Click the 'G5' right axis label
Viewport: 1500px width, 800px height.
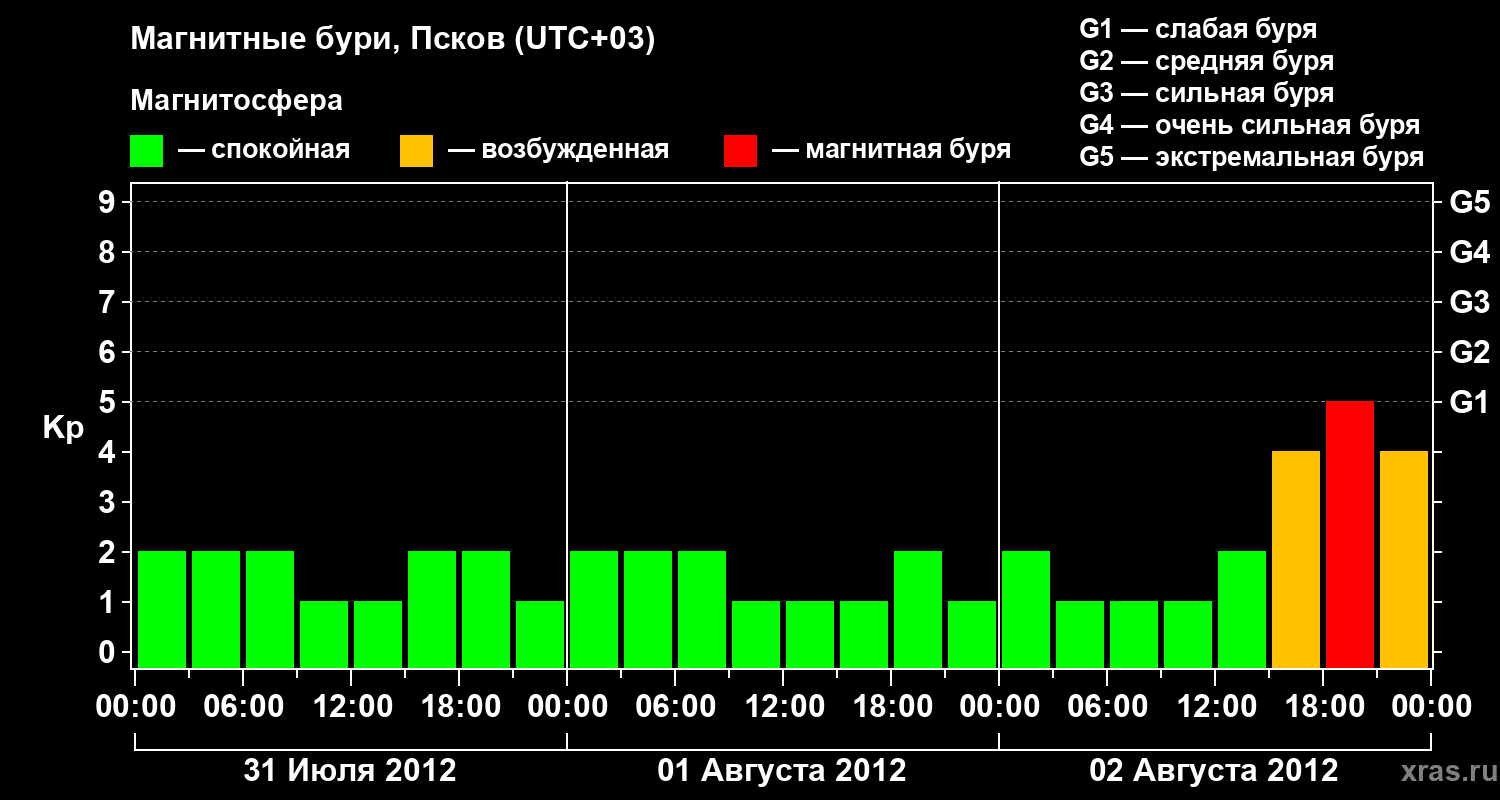coord(1469,202)
